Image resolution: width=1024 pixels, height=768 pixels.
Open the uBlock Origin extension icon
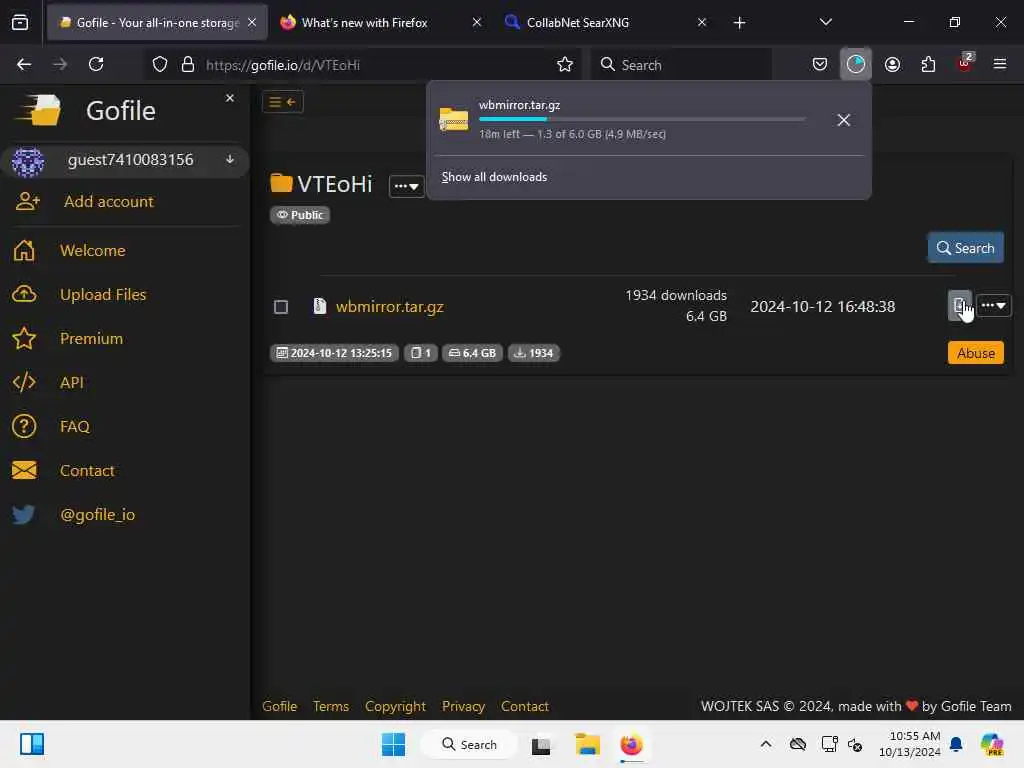click(x=965, y=63)
